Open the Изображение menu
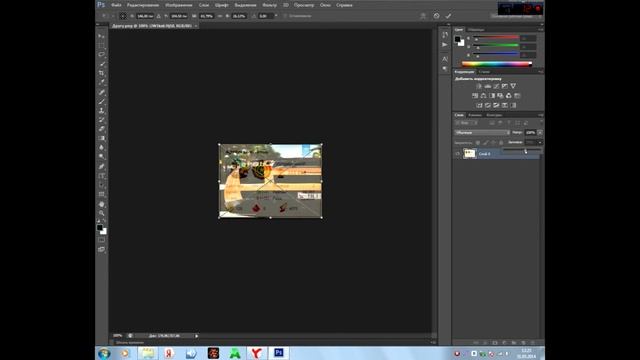The height and width of the screenshot is (360, 640). coord(179,5)
